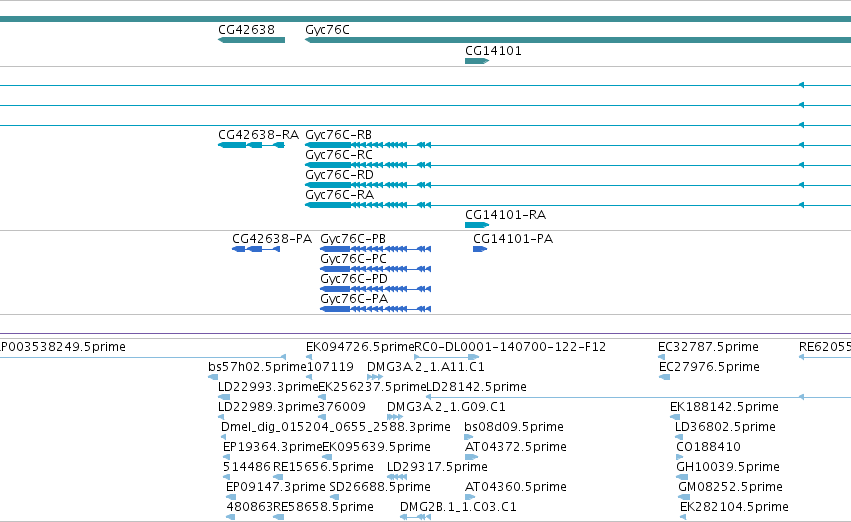Click the EP19364.3prime label
Screen dimensions: 851x522
(272, 447)
